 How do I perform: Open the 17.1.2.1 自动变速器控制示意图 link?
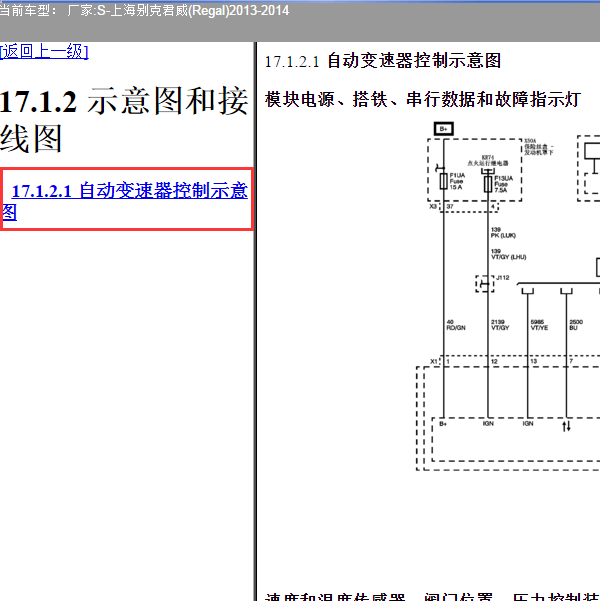pyautogui.click(x=125, y=201)
